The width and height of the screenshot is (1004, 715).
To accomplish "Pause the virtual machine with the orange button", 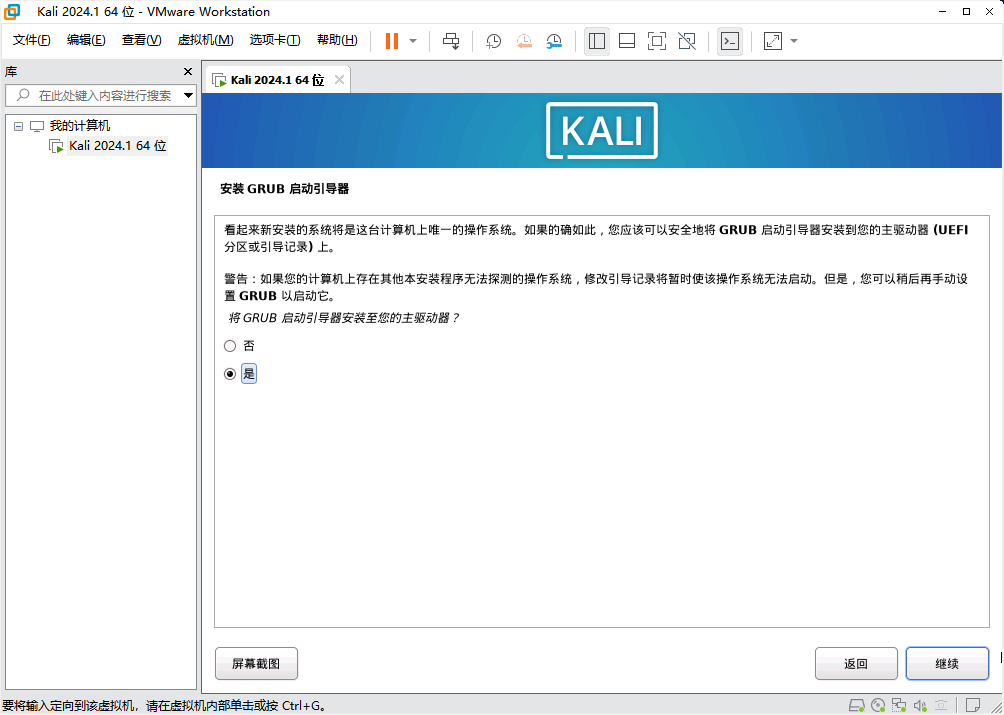I will tap(391, 41).
